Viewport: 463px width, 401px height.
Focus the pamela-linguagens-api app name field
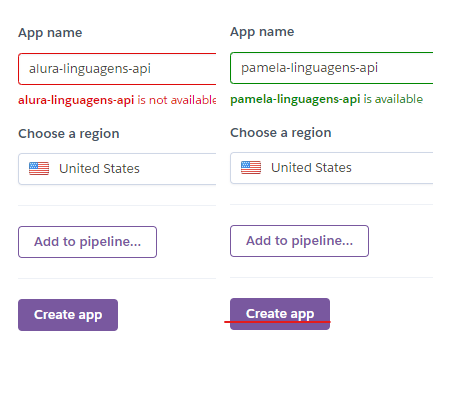coord(332,68)
